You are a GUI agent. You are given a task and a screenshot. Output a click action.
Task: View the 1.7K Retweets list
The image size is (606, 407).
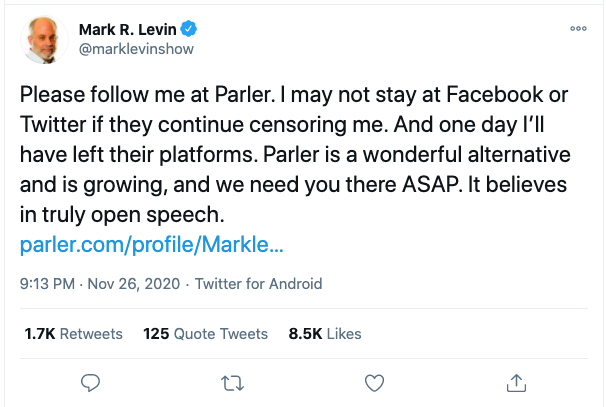point(72,333)
